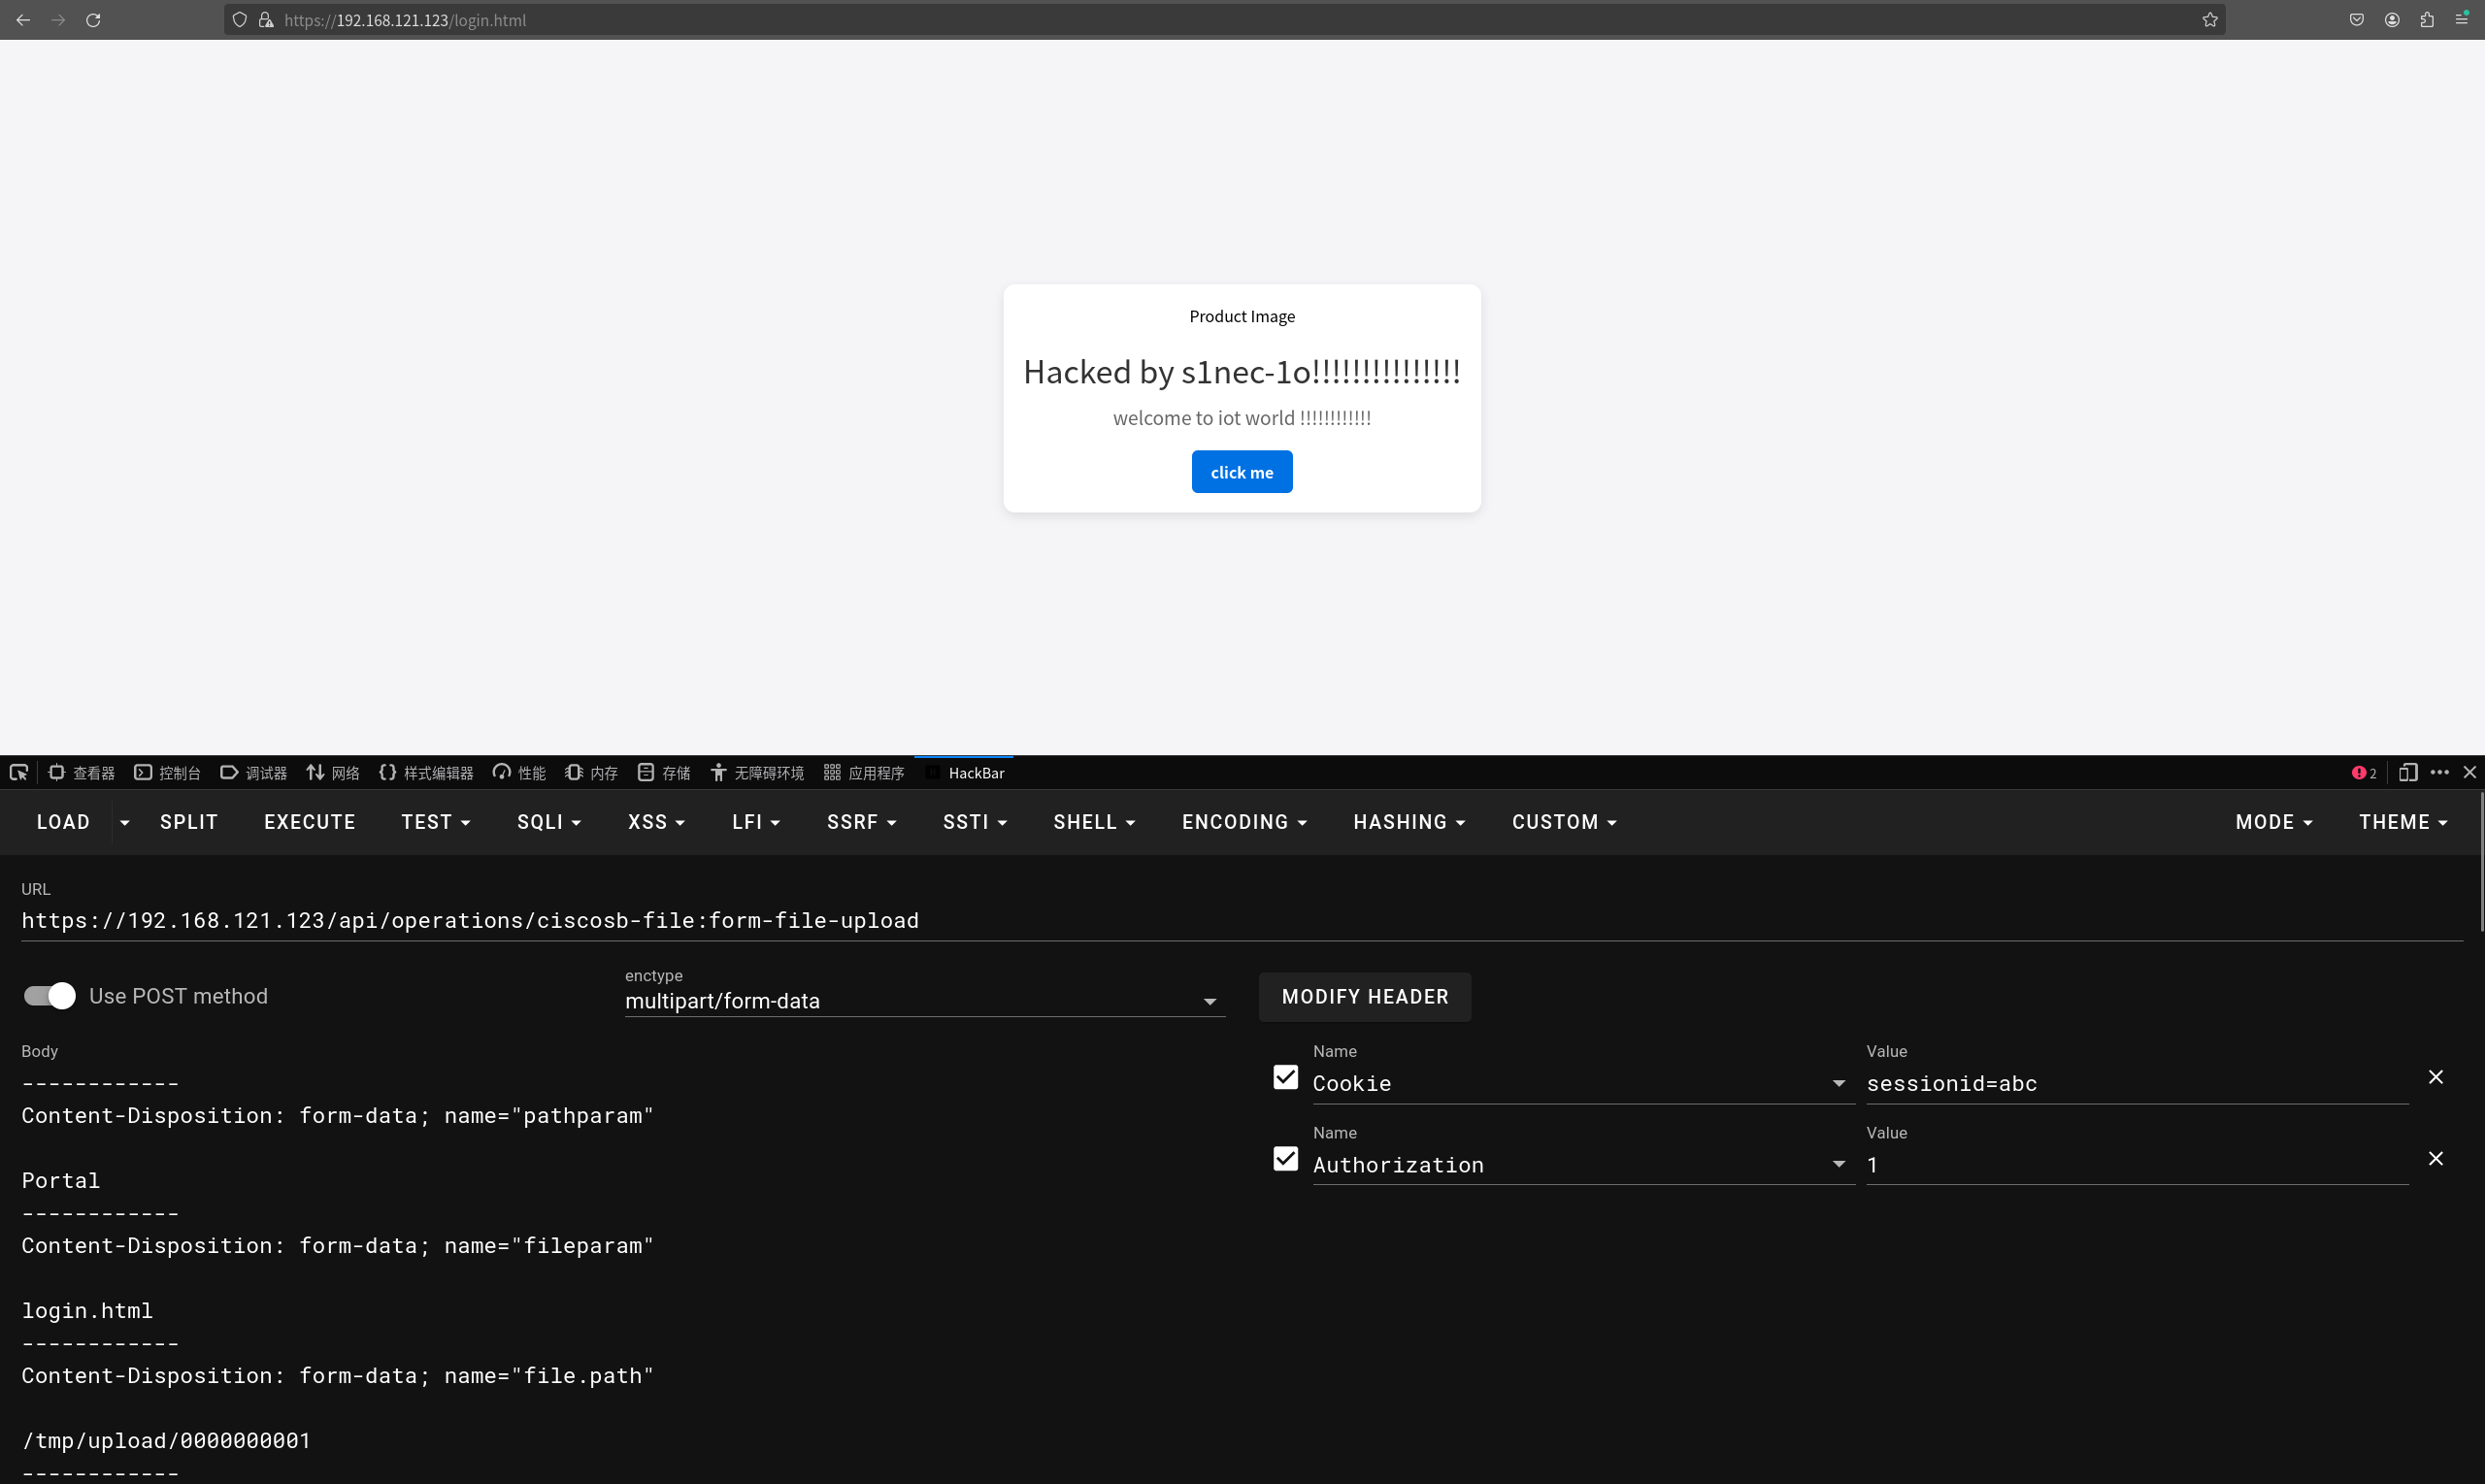2485x1484 pixels.
Task: Click the browser reload page icon
Action: 93,20
